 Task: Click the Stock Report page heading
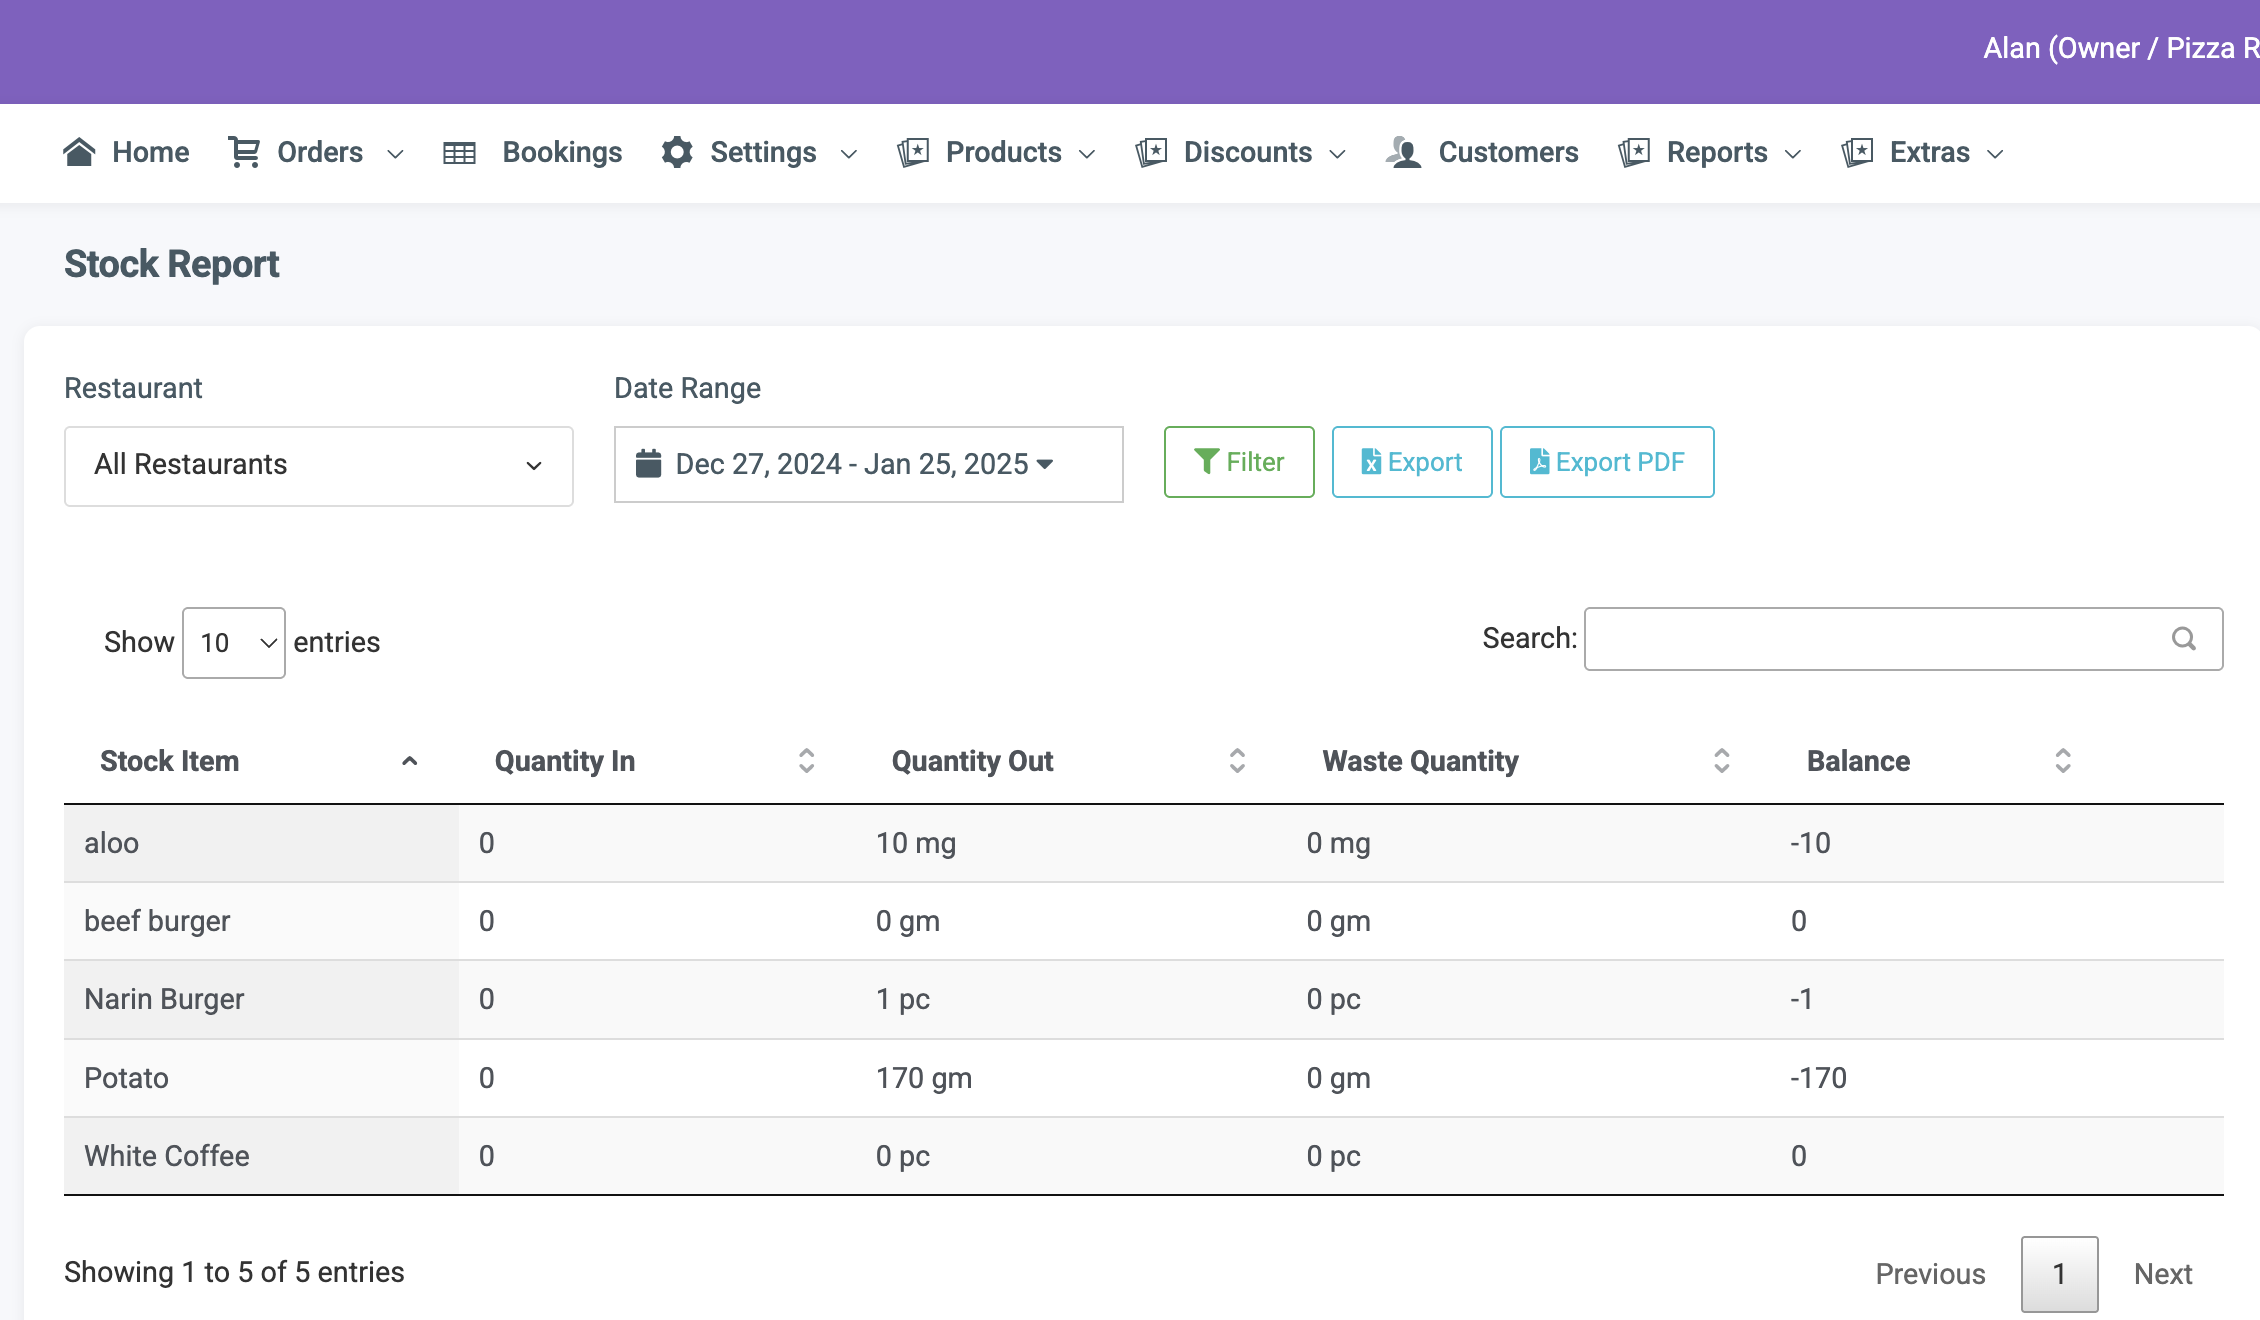point(172,264)
